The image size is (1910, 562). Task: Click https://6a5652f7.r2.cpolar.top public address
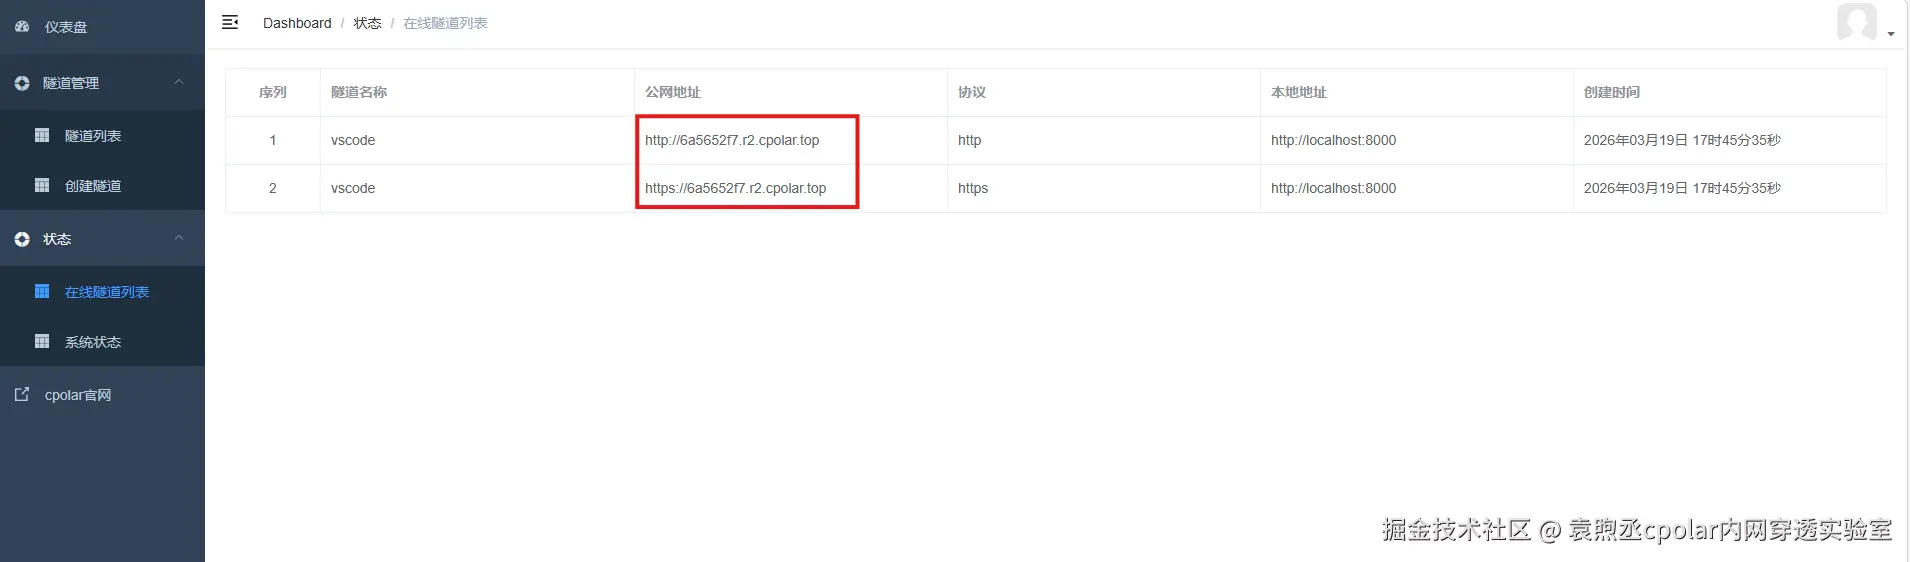(736, 188)
